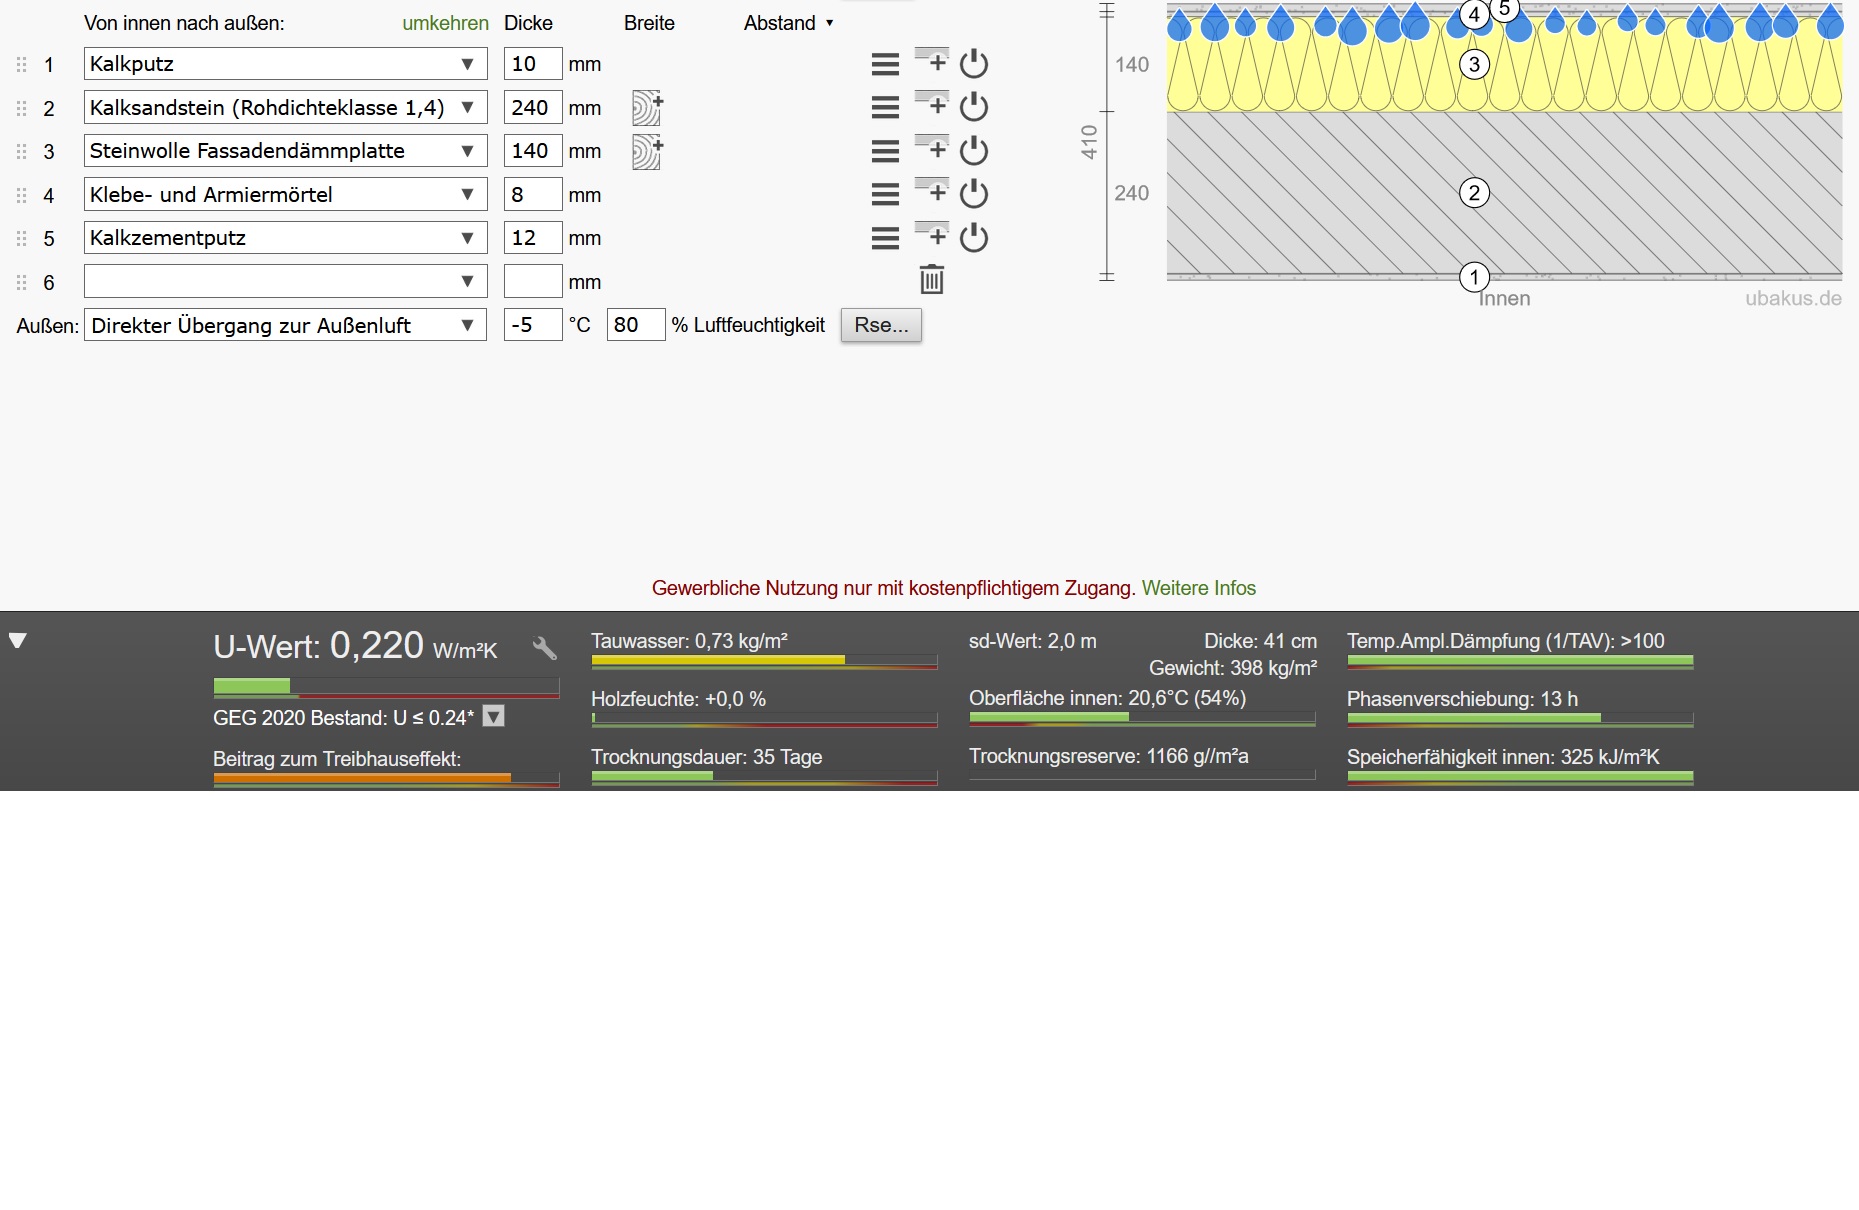1859x1210 pixels.
Task: Open hamburger menu for Kalkzementputz layer
Action: click(885, 238)
